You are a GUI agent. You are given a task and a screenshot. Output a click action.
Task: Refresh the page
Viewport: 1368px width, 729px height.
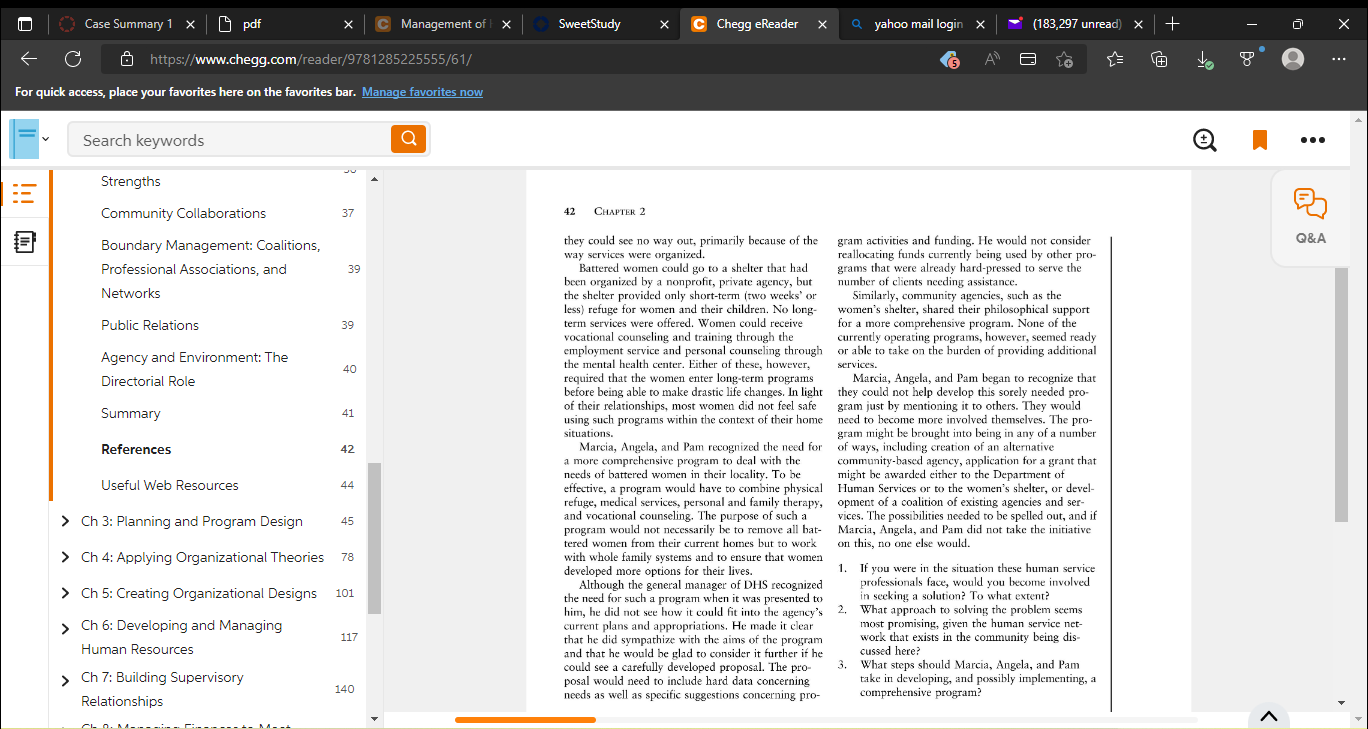(x=73, y=59)
